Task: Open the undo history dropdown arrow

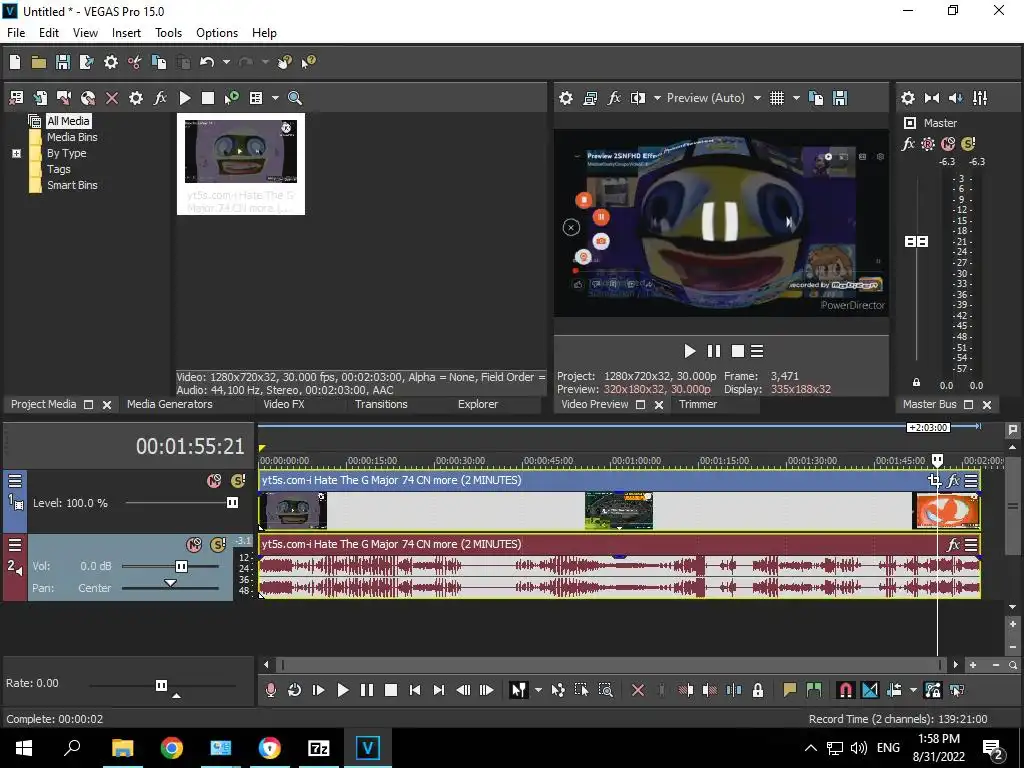Action: (x=226, y=62)
